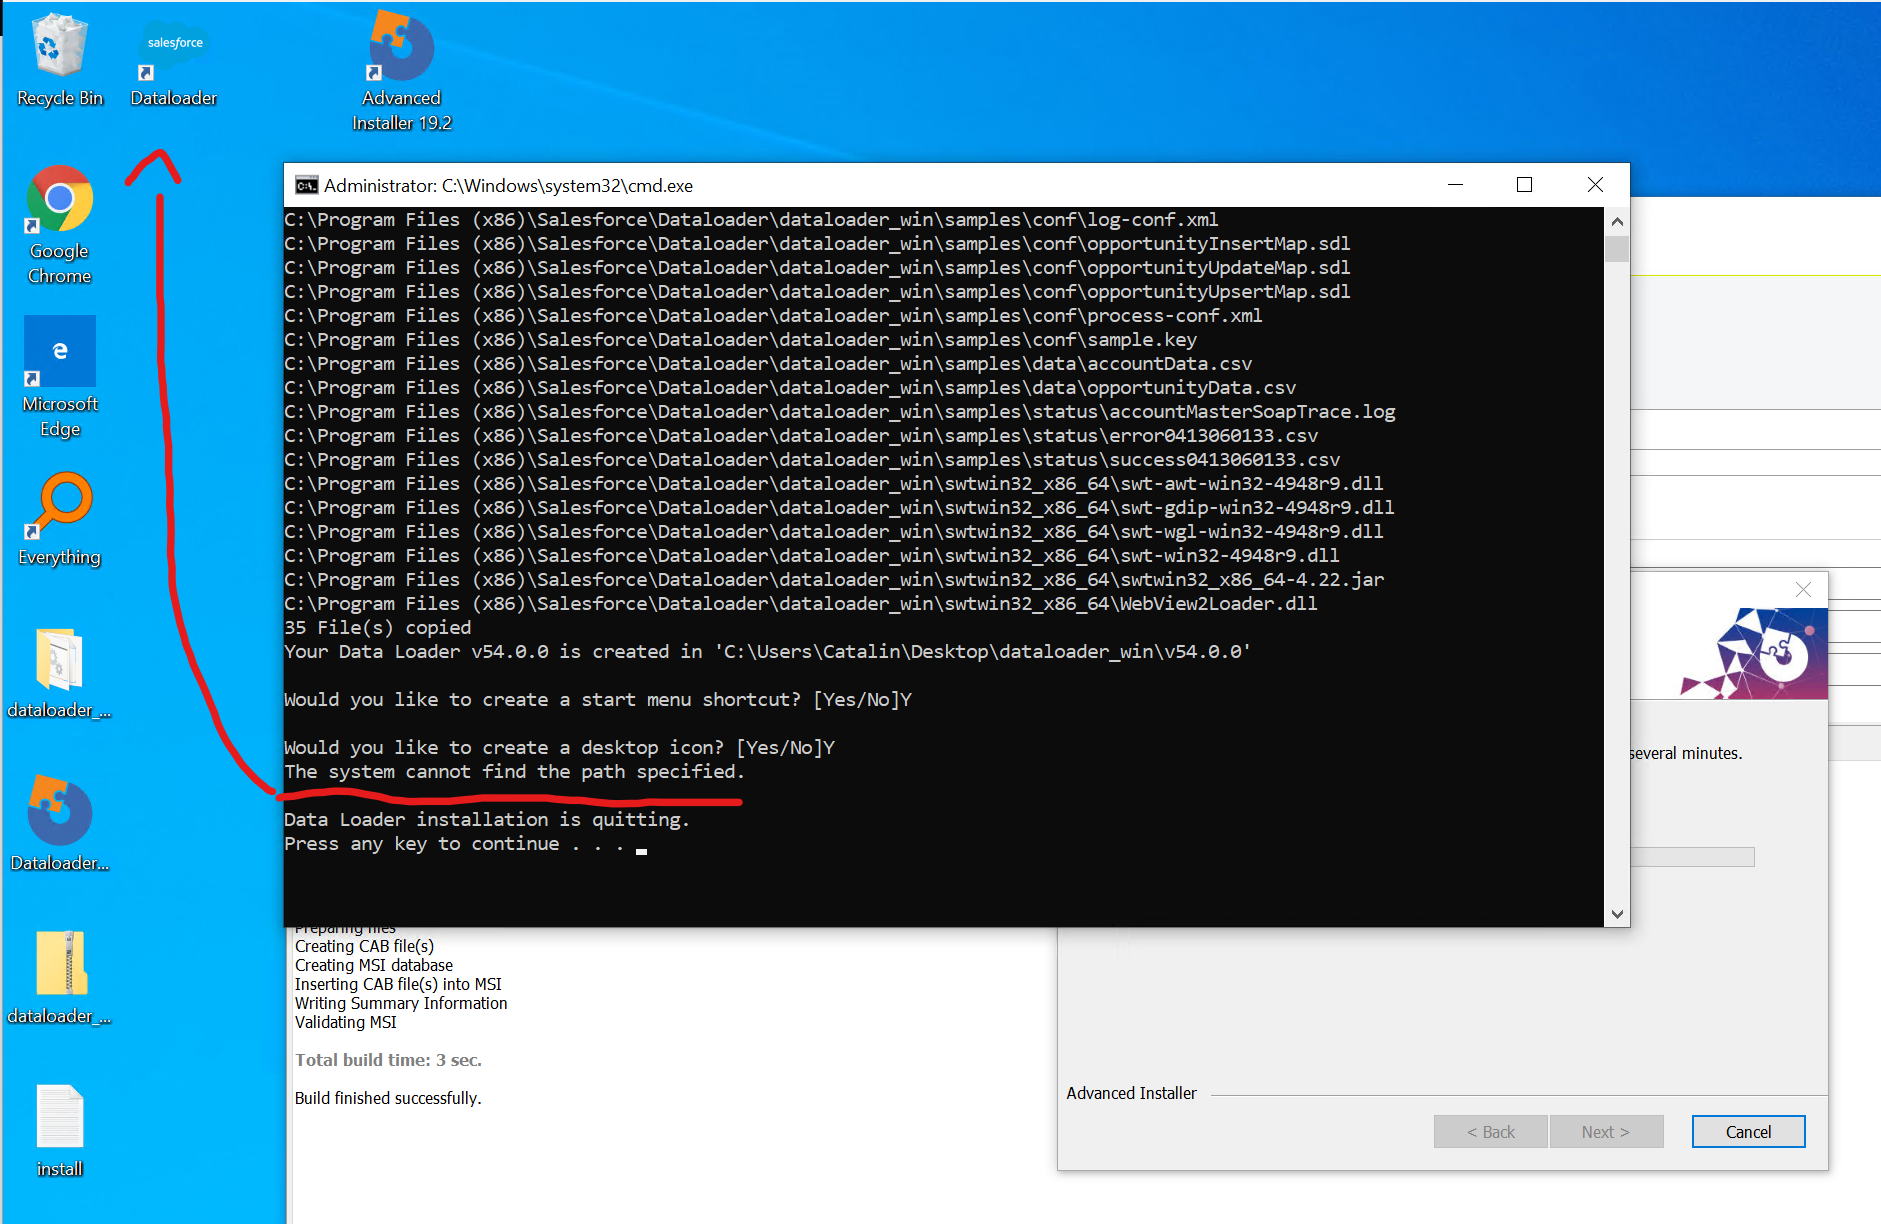
Task: Click the 'Your Data Loader v54.0.0 is created' line
Action: click(767, 652)
